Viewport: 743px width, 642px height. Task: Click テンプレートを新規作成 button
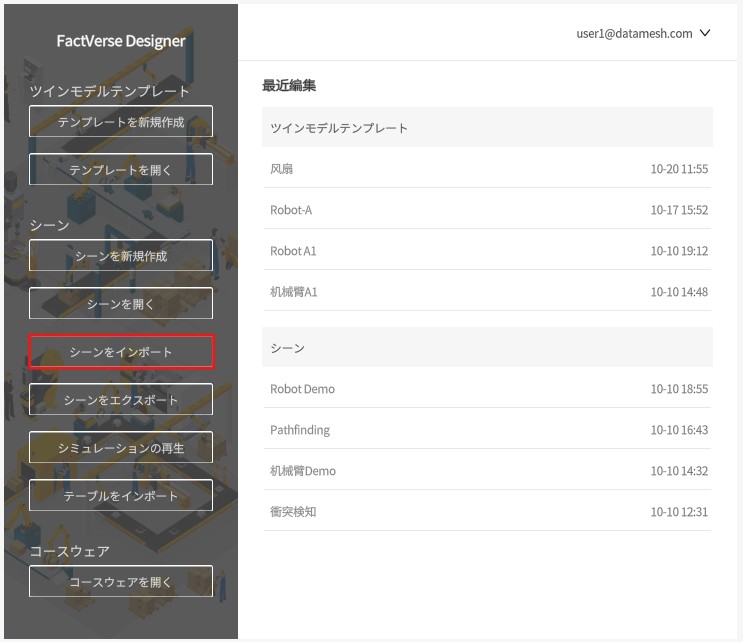[x=121, y=122]
